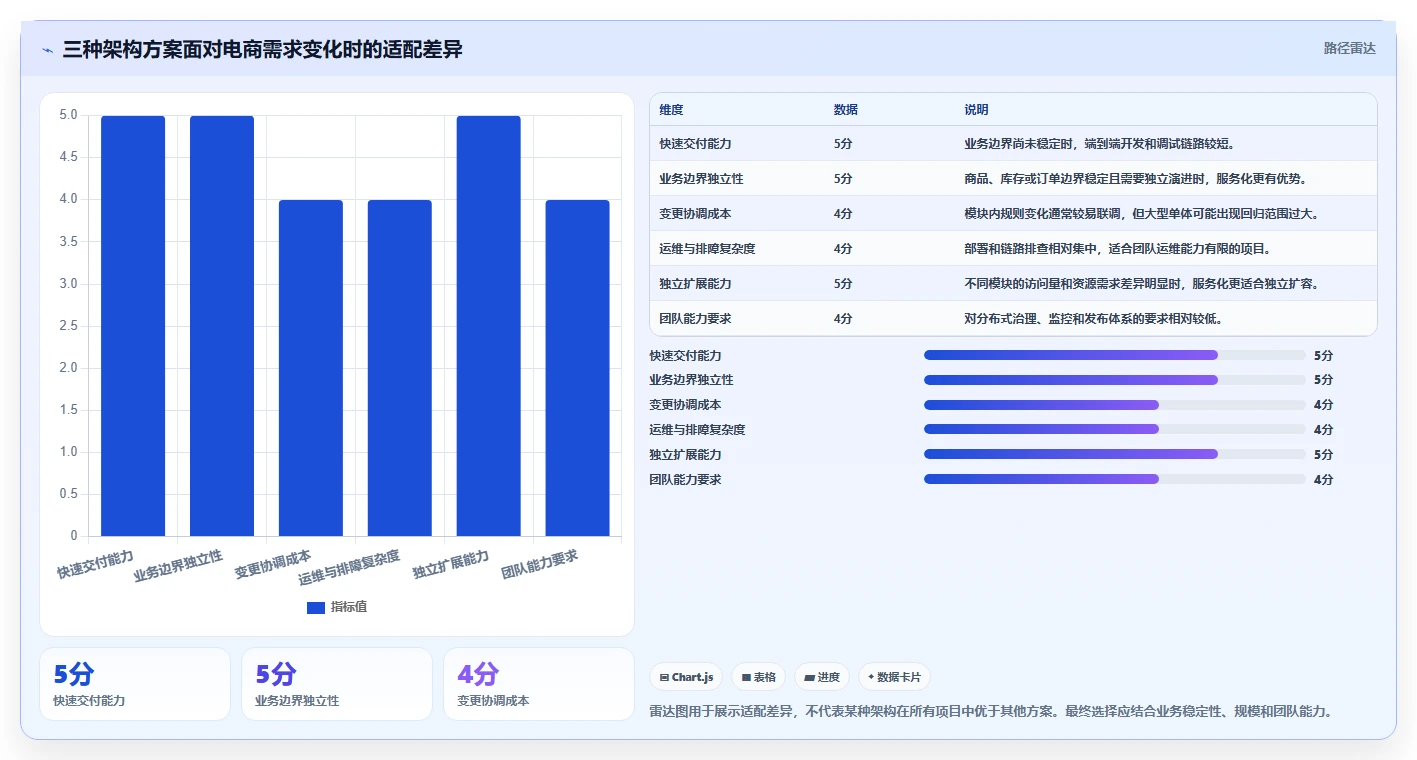1417x760 pixels.
Task: Click the icon left of the page title
Action: (x=48, y=50)
